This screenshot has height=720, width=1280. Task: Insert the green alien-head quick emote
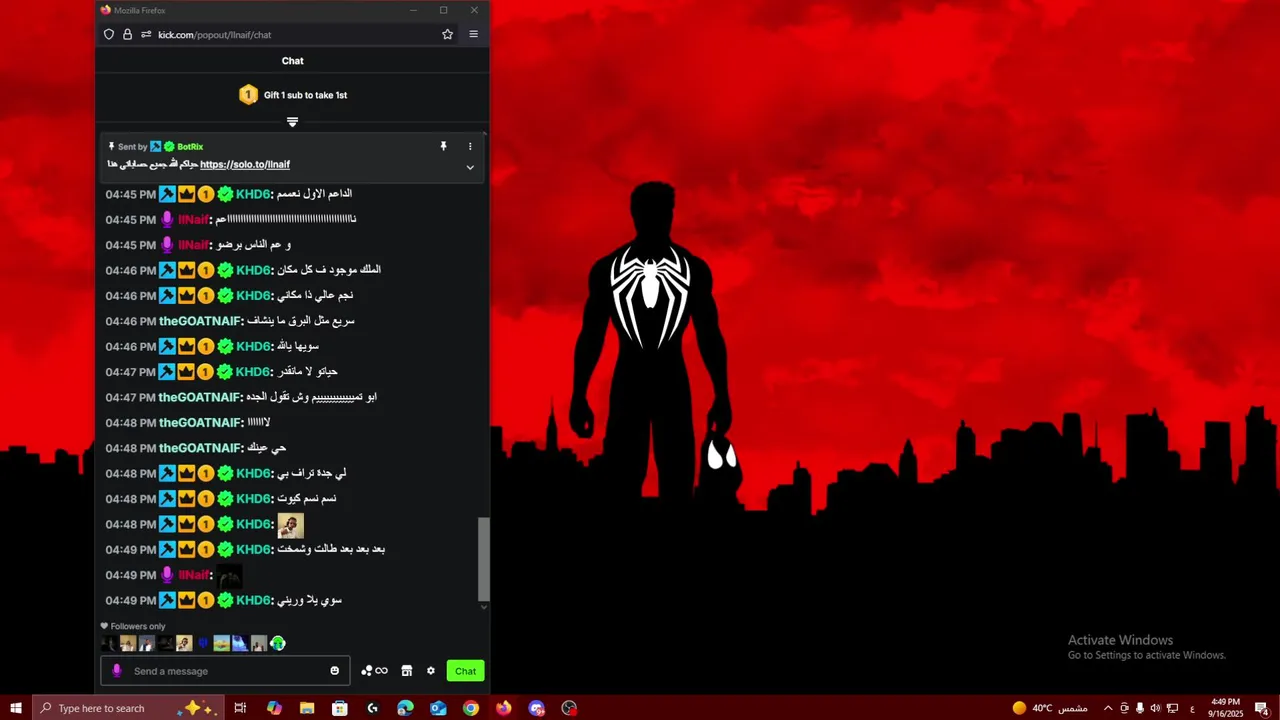pyautogui.click(x=278, y=643)
